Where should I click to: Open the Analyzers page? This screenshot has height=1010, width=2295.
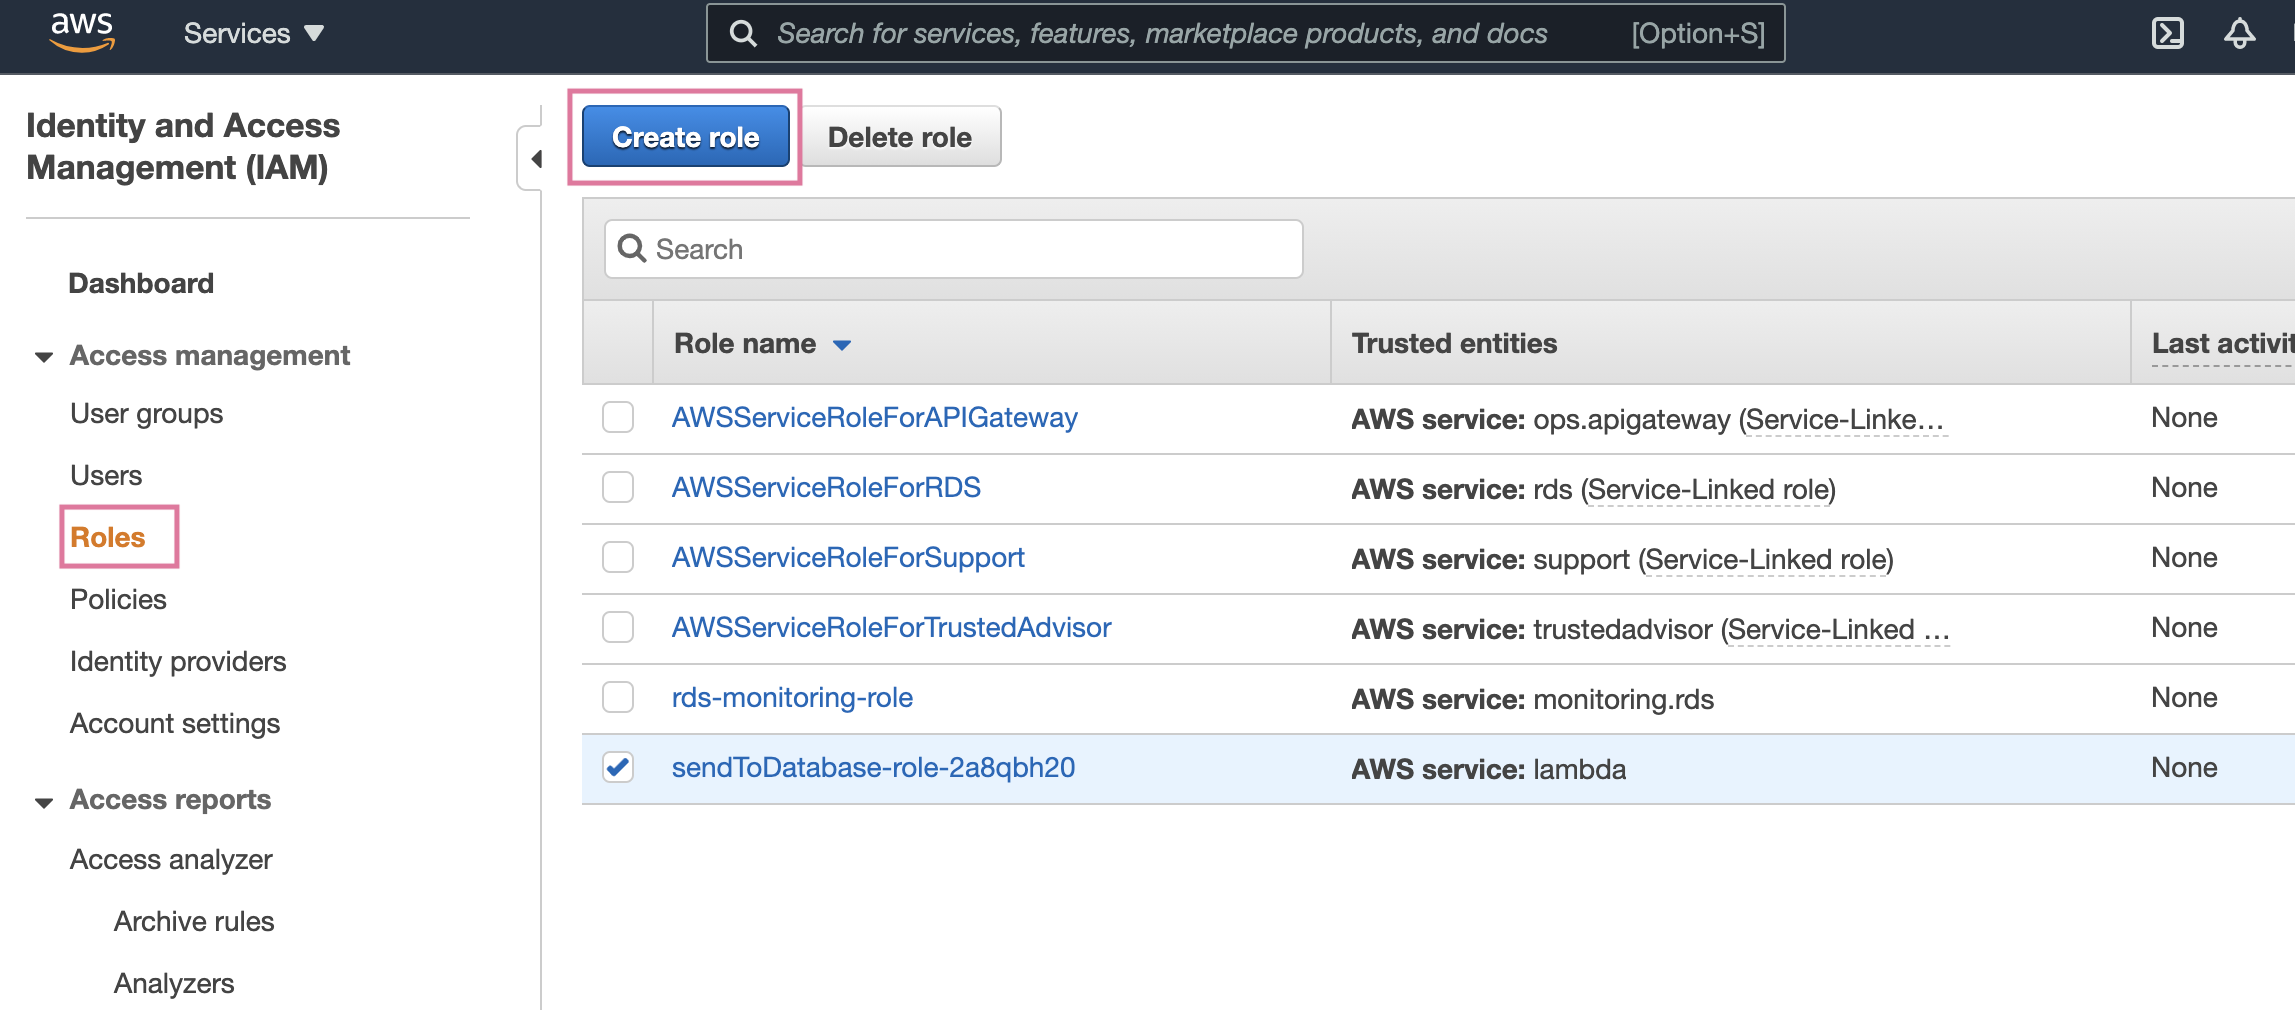click(x=174, y=984)
